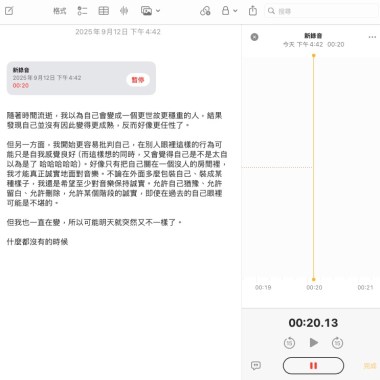The width and height of the screenshot is (380, 380).
Task: Click the 00:19 timeline marker
Action: 263,287
